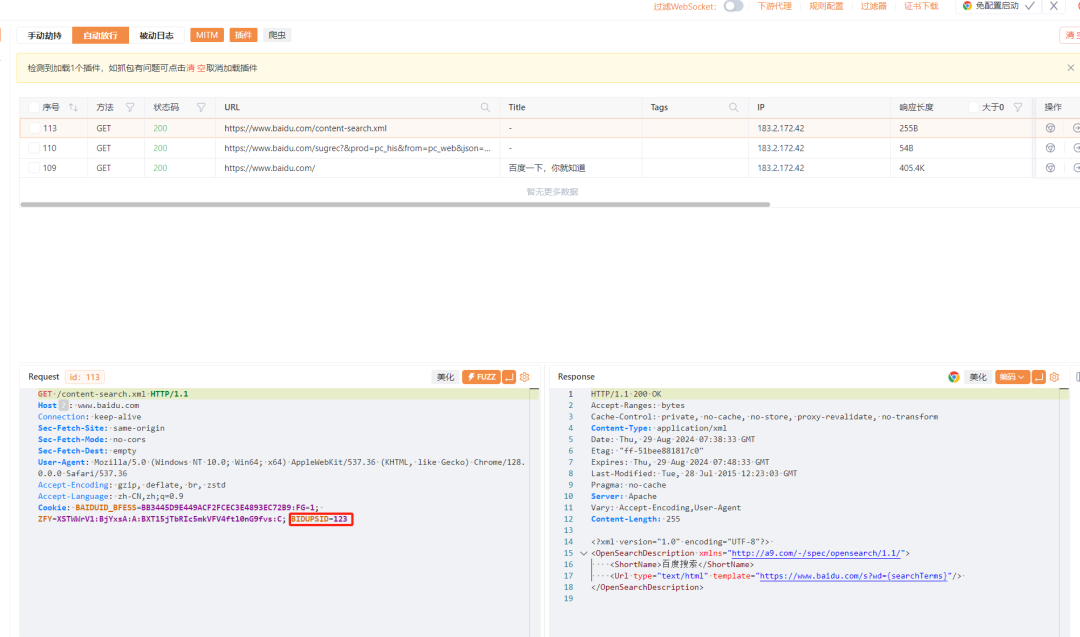Select the https://www.baidu.com/ URL cell

click(x=357, y=168)
